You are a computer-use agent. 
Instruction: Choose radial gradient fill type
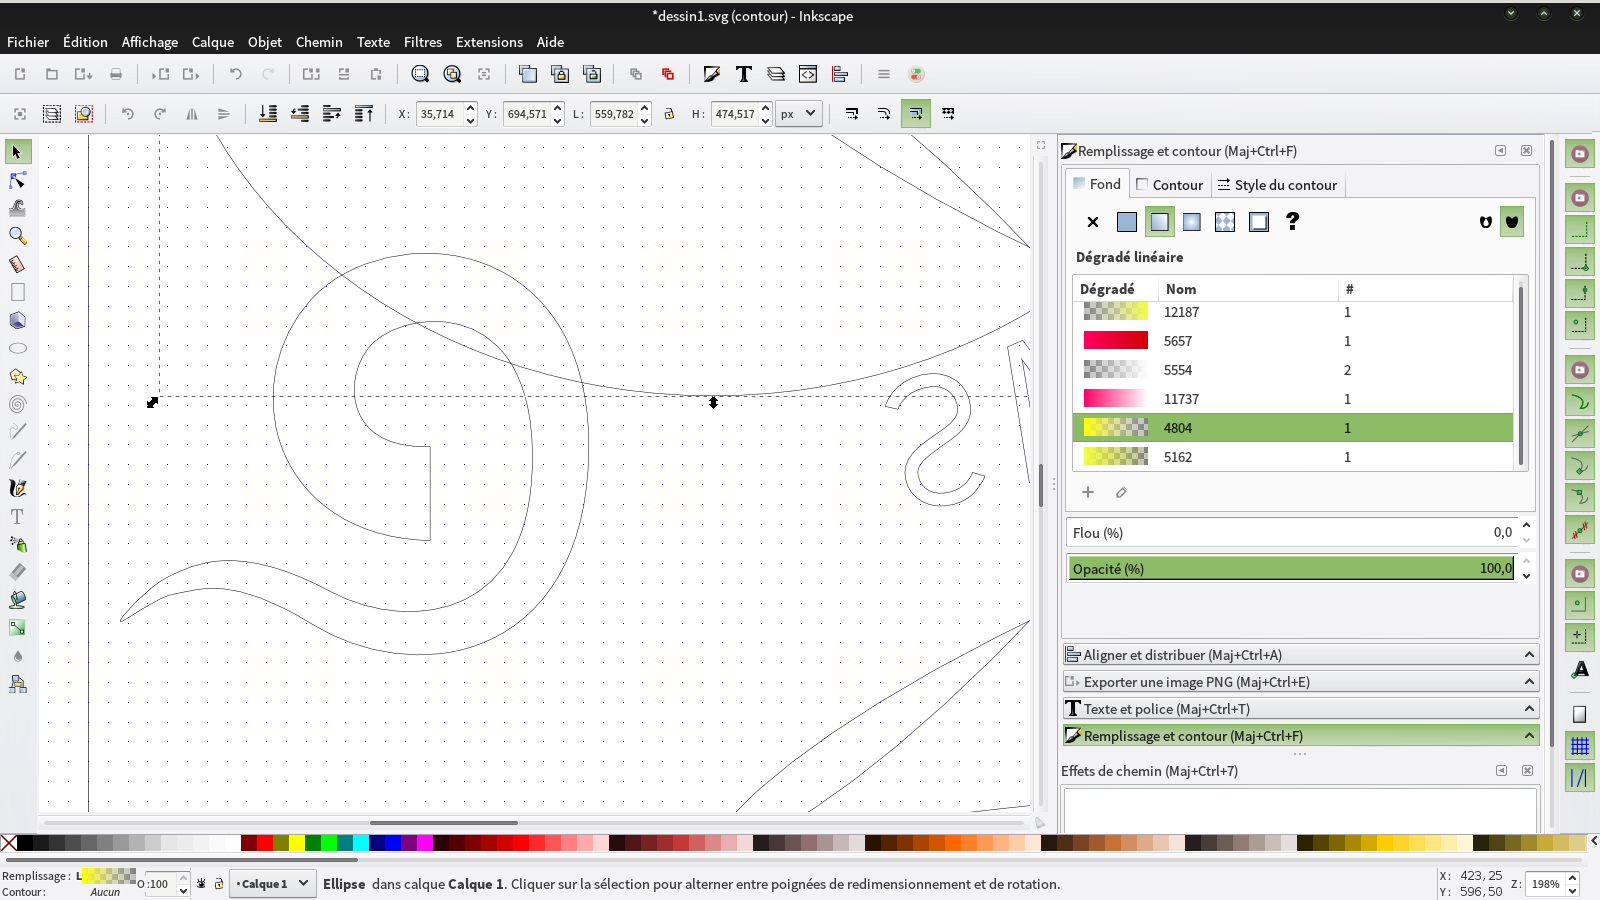1191,221
